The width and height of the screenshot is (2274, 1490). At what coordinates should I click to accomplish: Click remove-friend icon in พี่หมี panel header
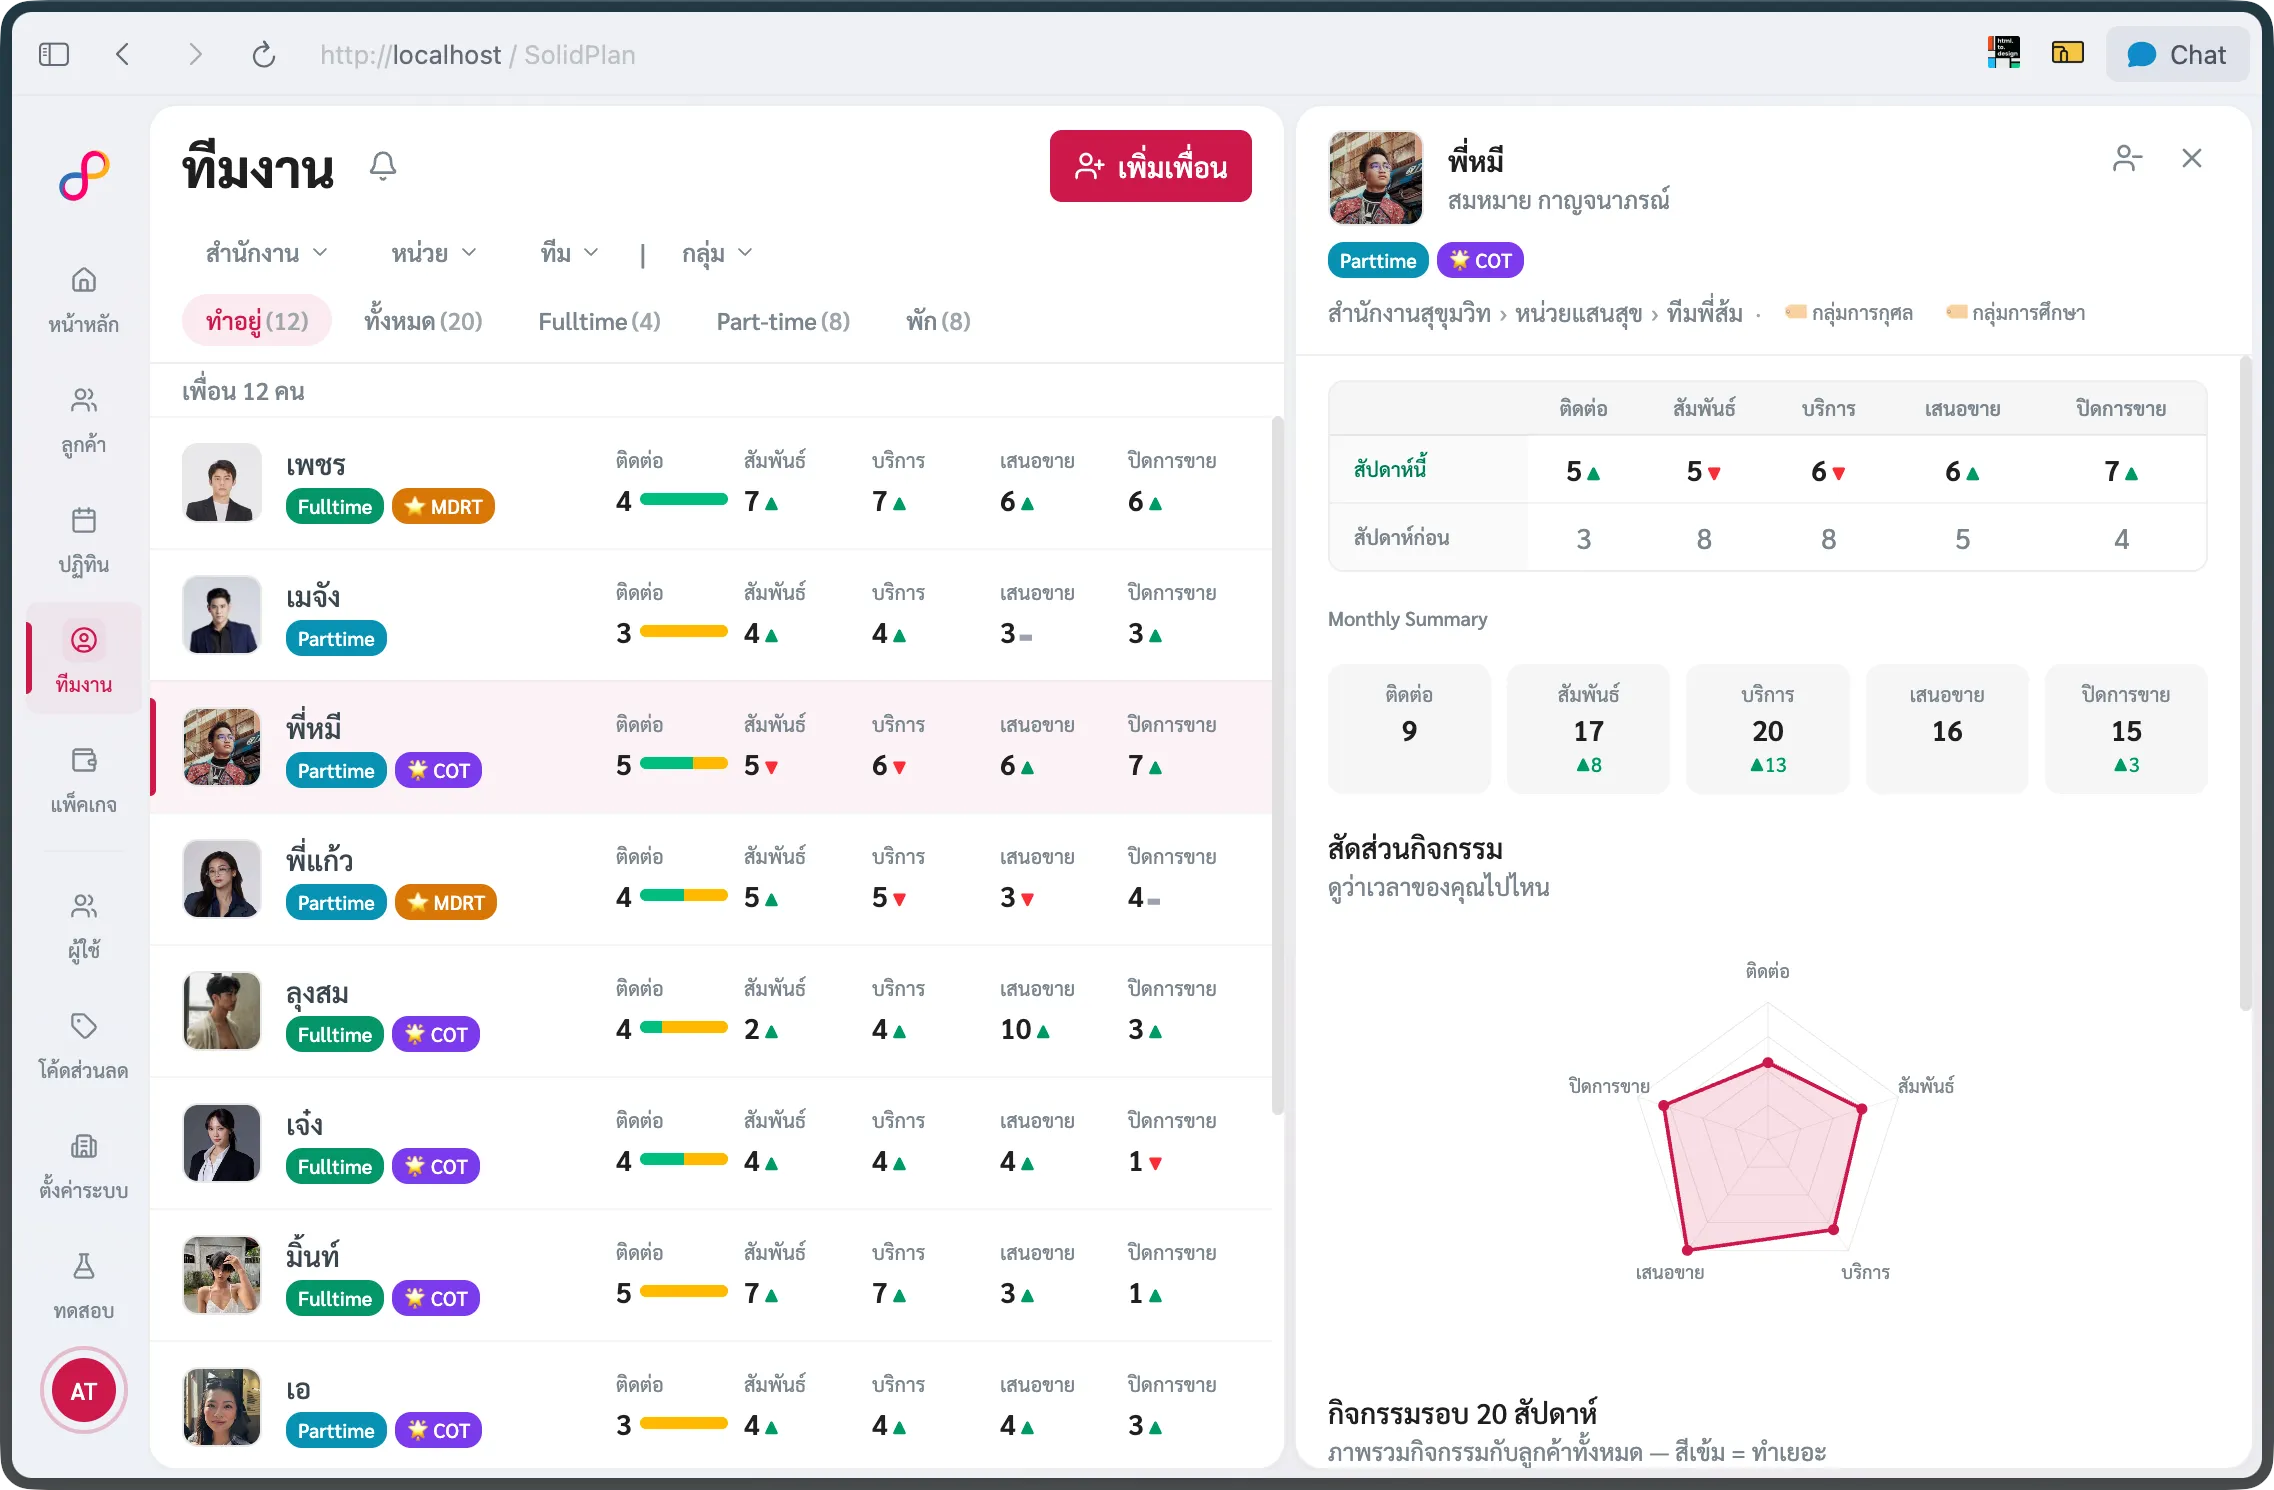(x=2127, y=158)
